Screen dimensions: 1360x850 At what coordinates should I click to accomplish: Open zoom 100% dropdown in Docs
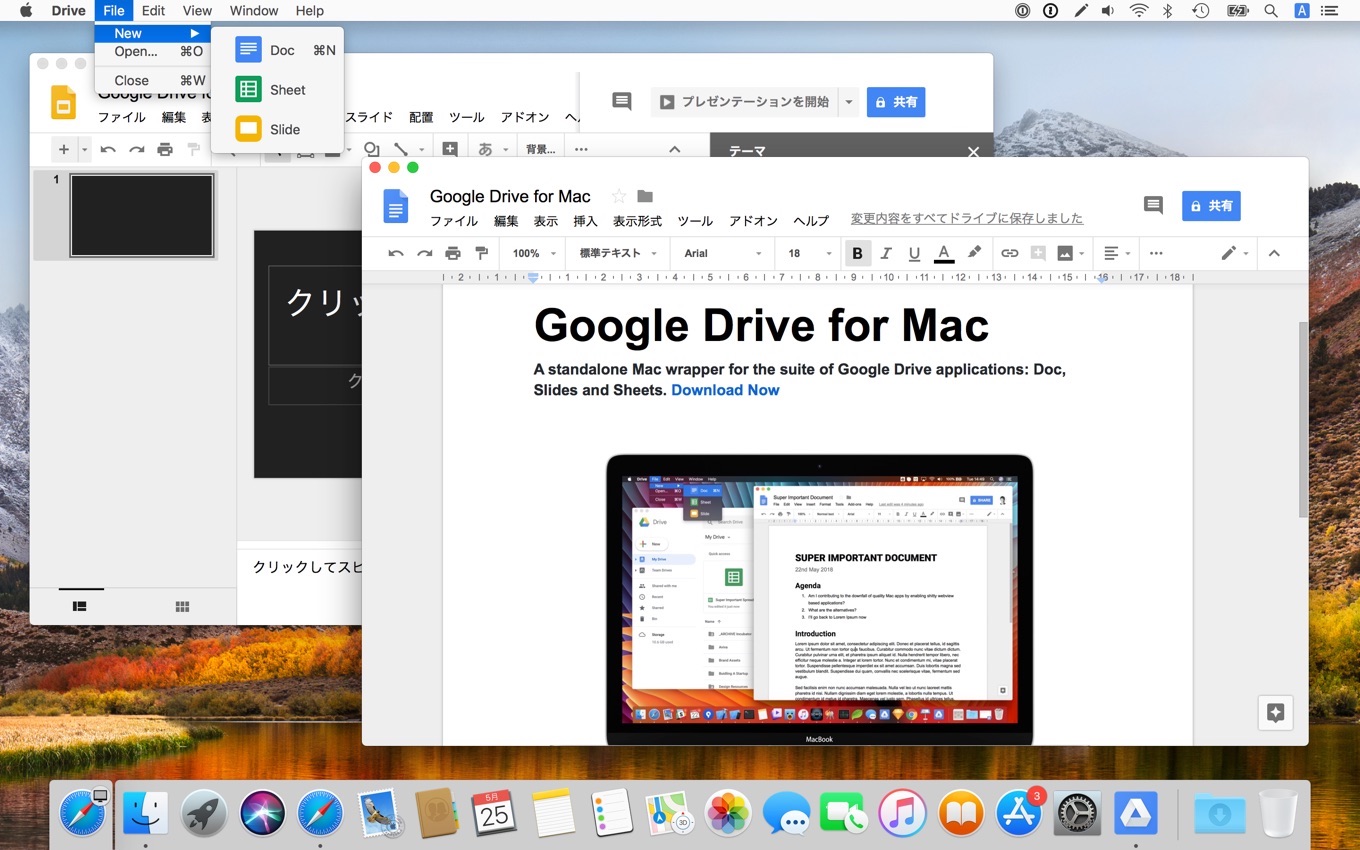(534, 253)
